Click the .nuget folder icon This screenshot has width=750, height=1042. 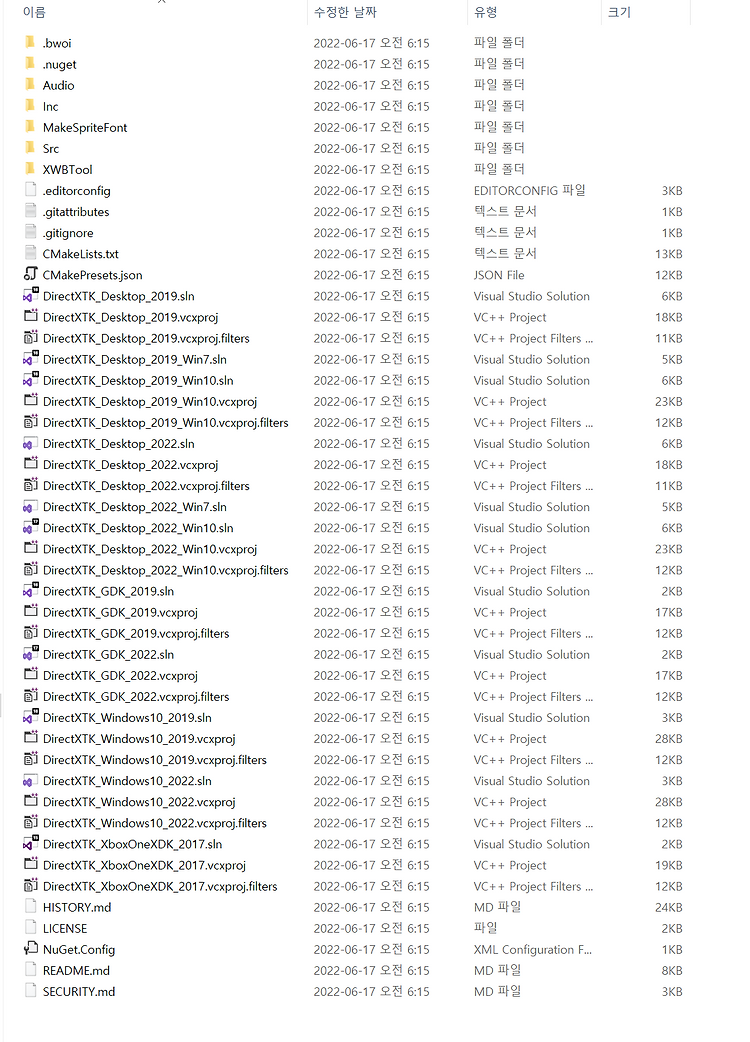click(x=30, y=64)
